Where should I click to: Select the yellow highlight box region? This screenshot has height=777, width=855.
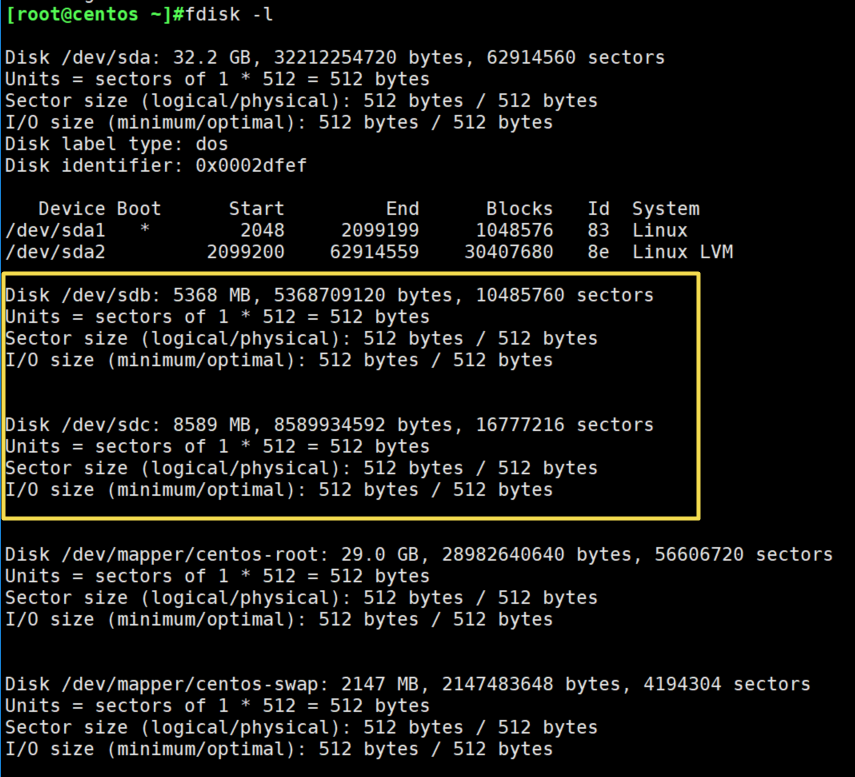[x=350, y=398]
